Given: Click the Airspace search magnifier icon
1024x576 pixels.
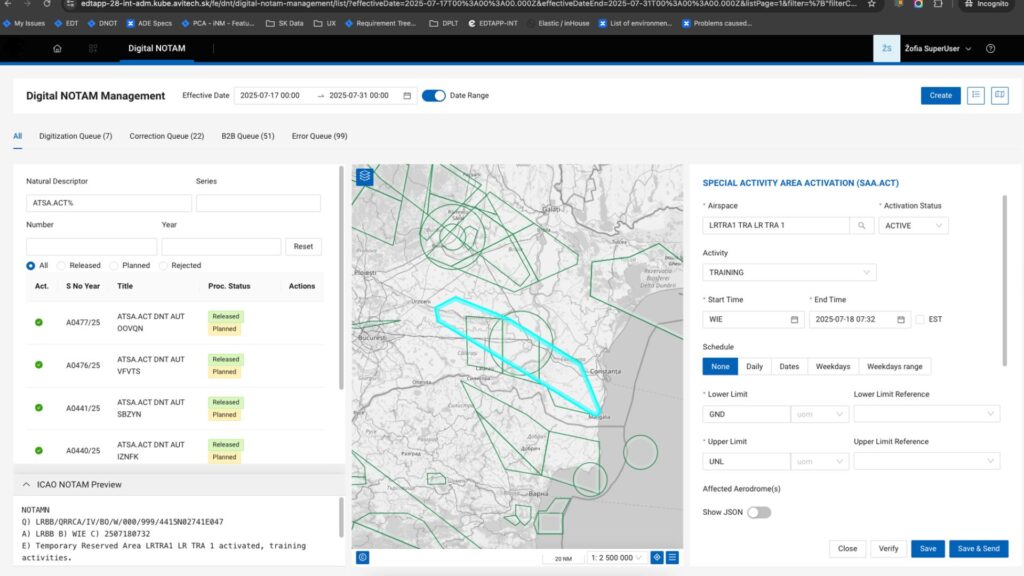Looking at the screenshot, I should pos(860,226).
